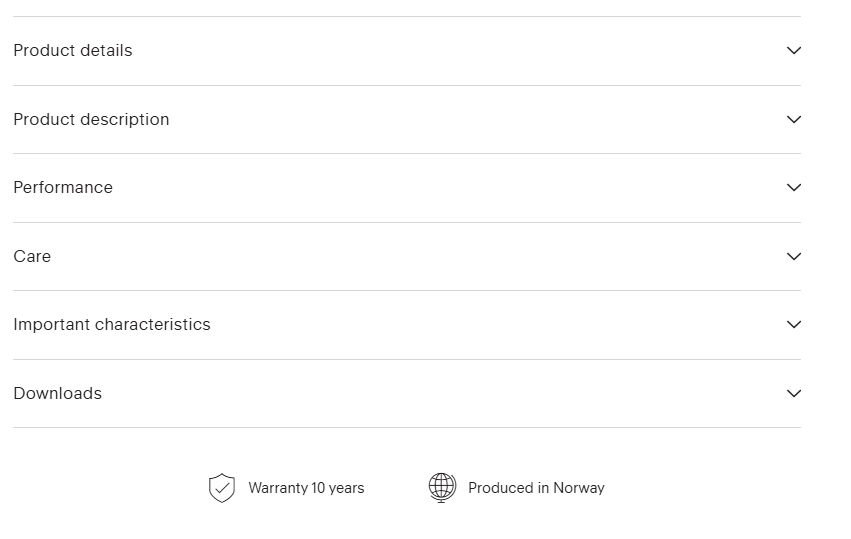Click the chevron beside Downloads
This screenshot has width=851, height=539.
click(794, 394)
